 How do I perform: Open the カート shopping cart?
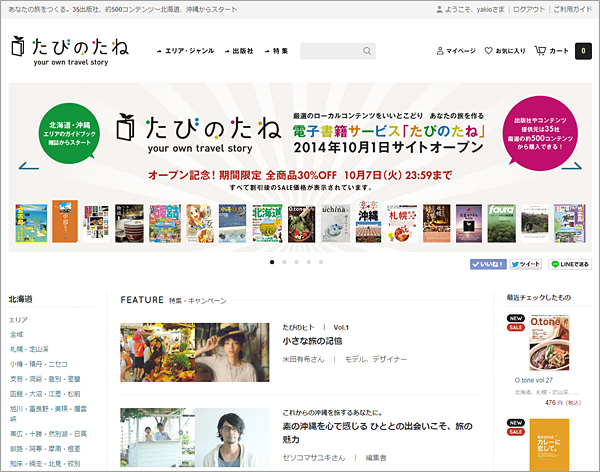(551, 51)
